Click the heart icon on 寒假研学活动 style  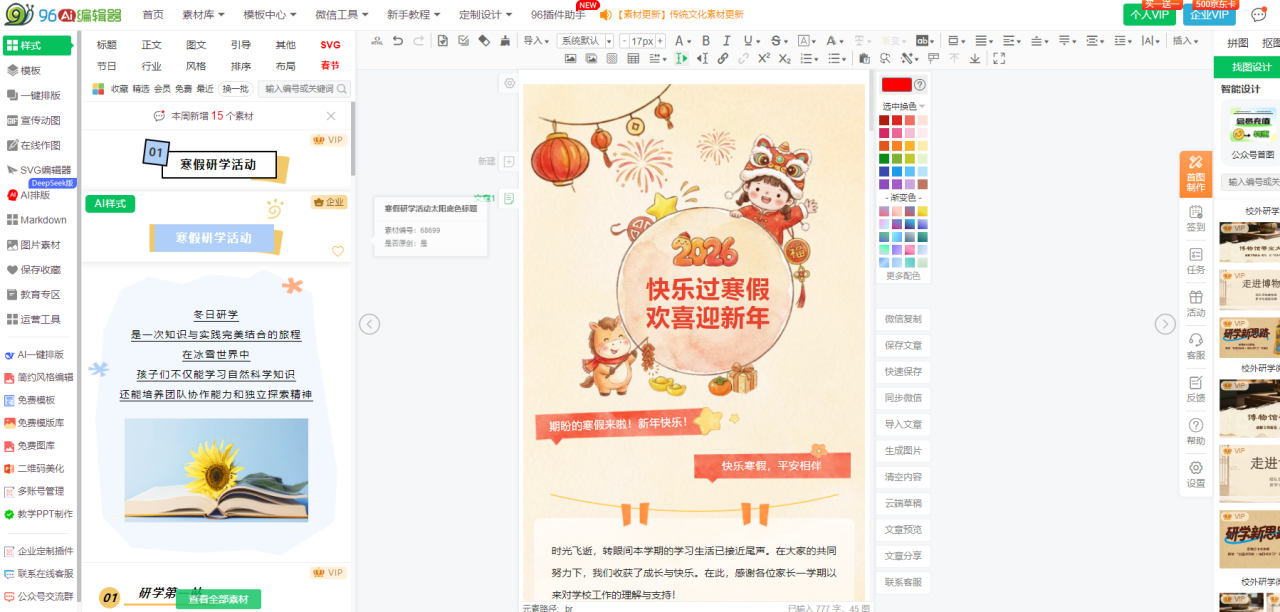click(x=337, y=251)
